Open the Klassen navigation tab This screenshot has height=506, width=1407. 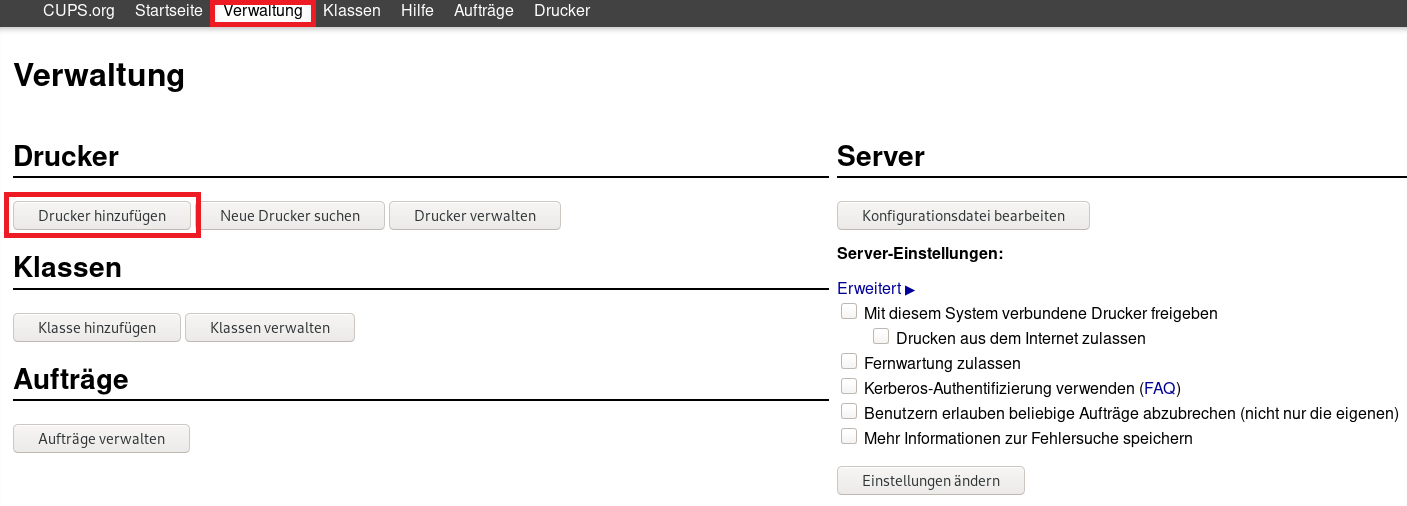[x=352, y=11]
